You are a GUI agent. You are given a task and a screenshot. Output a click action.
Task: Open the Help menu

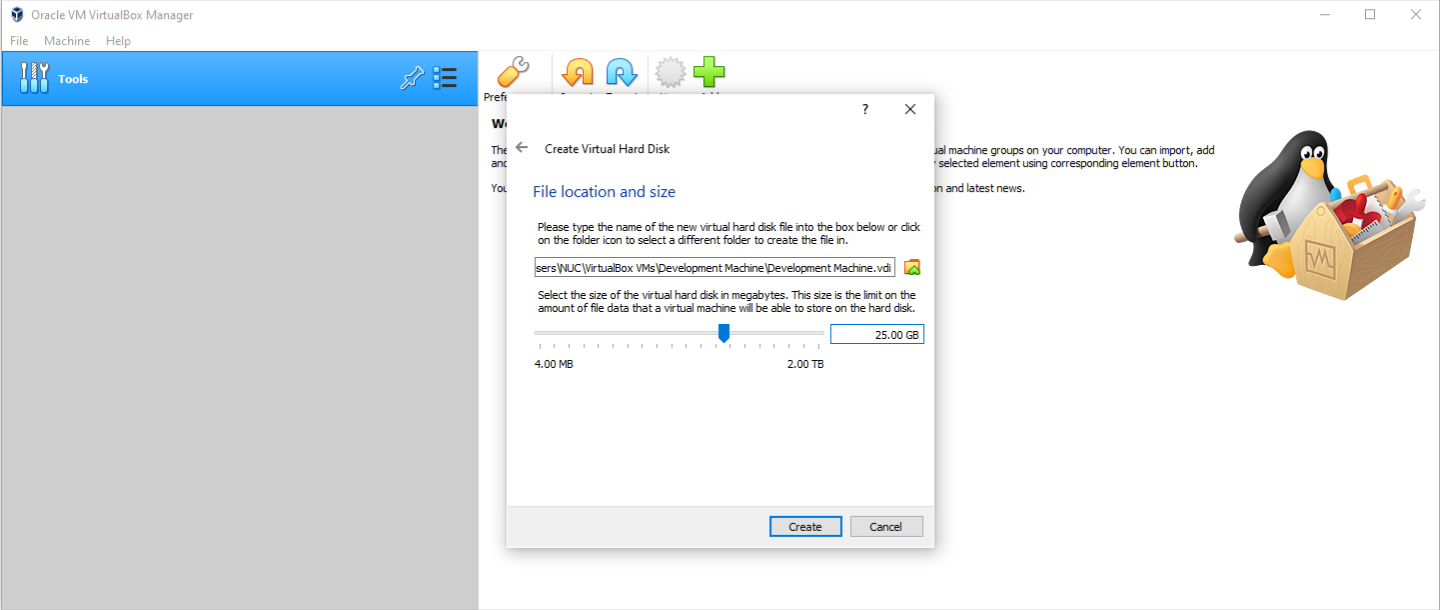pyautogui.click(x=118, y=41)
